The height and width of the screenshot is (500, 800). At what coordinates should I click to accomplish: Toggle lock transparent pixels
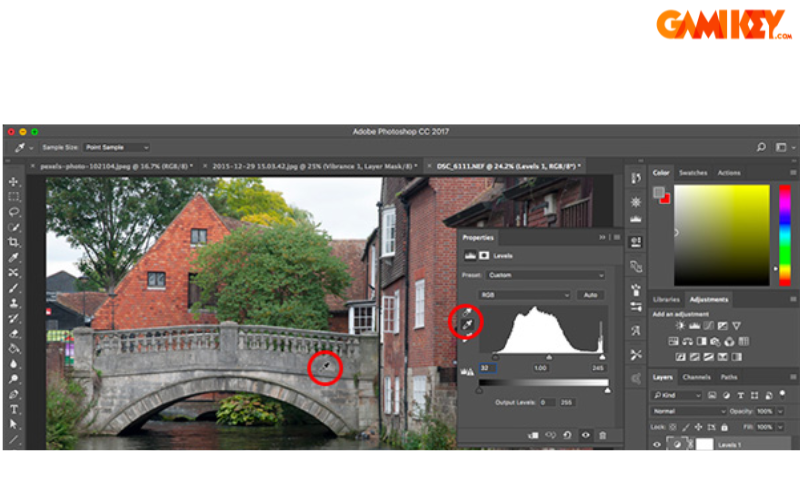[673, 427]
